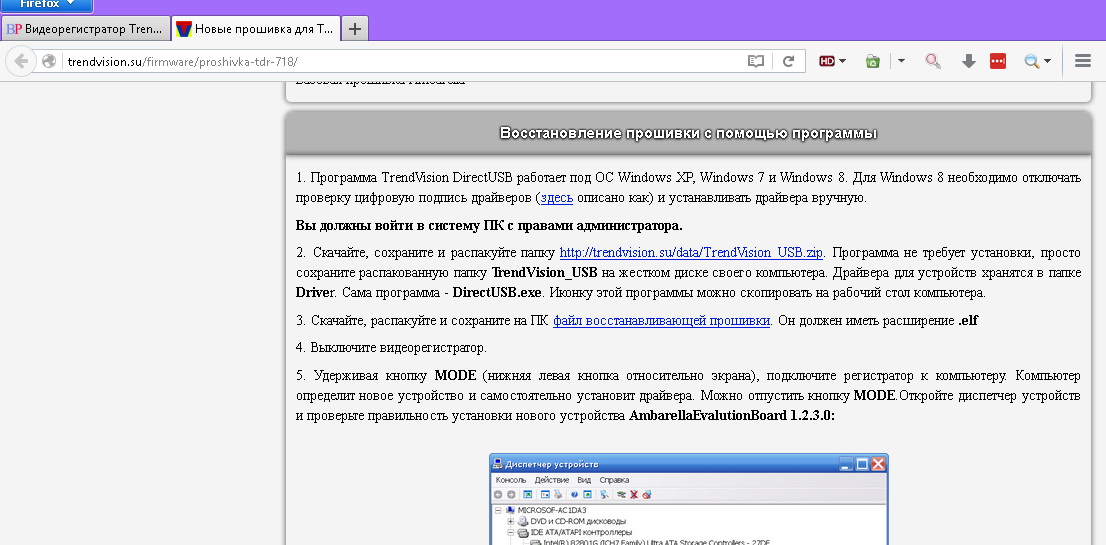
Task: Open the hamburger menu button
Action: coord(1082,62)
